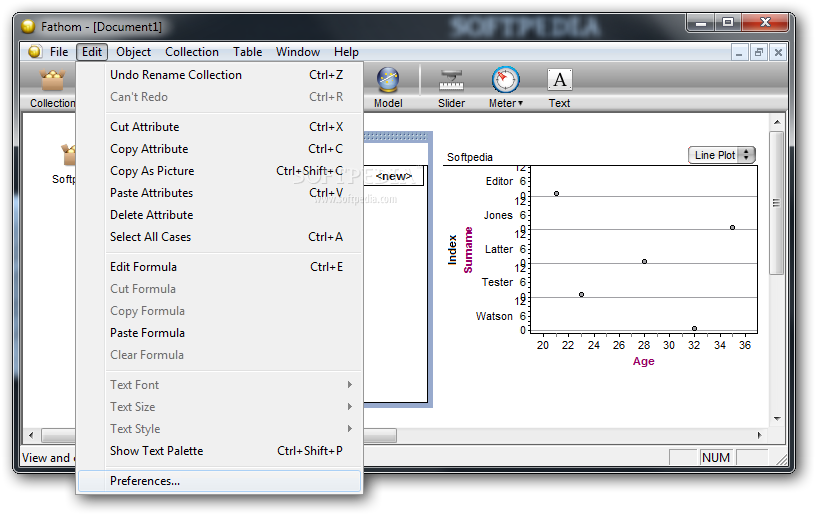Viewport: 816px width, 515px height.
Task: Close the open Edit menu
Action: pos(92,52)
